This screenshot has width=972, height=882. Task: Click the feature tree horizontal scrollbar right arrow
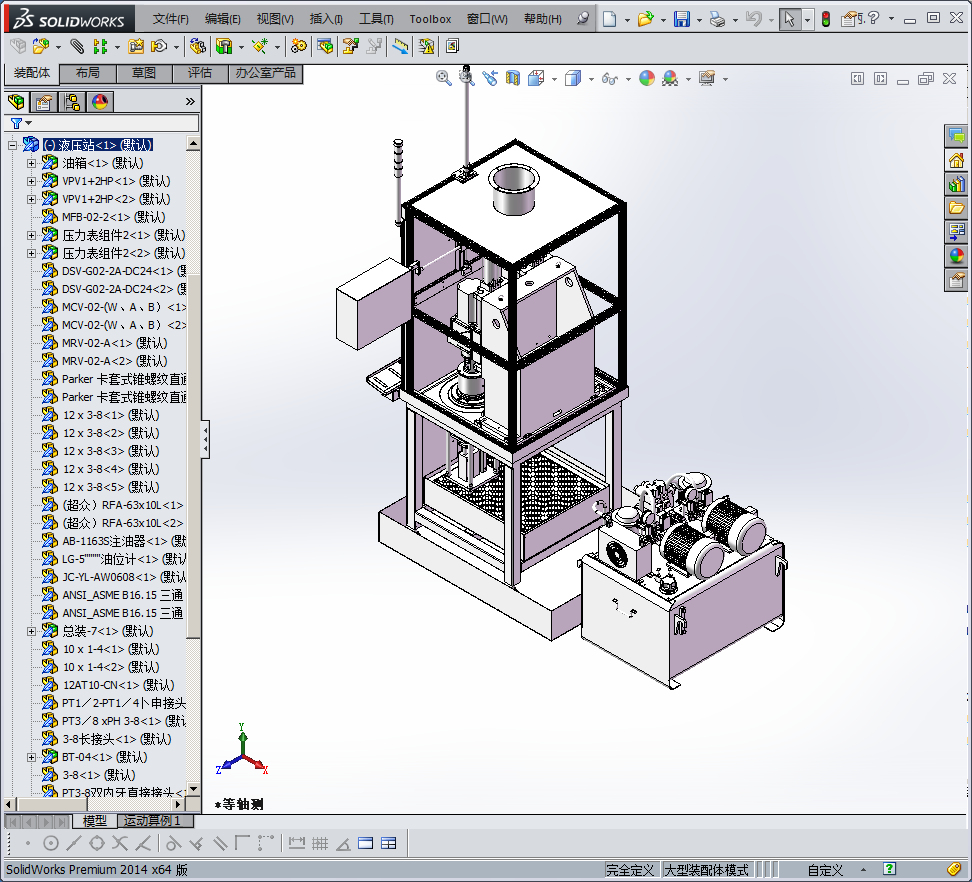click(179, 805)
